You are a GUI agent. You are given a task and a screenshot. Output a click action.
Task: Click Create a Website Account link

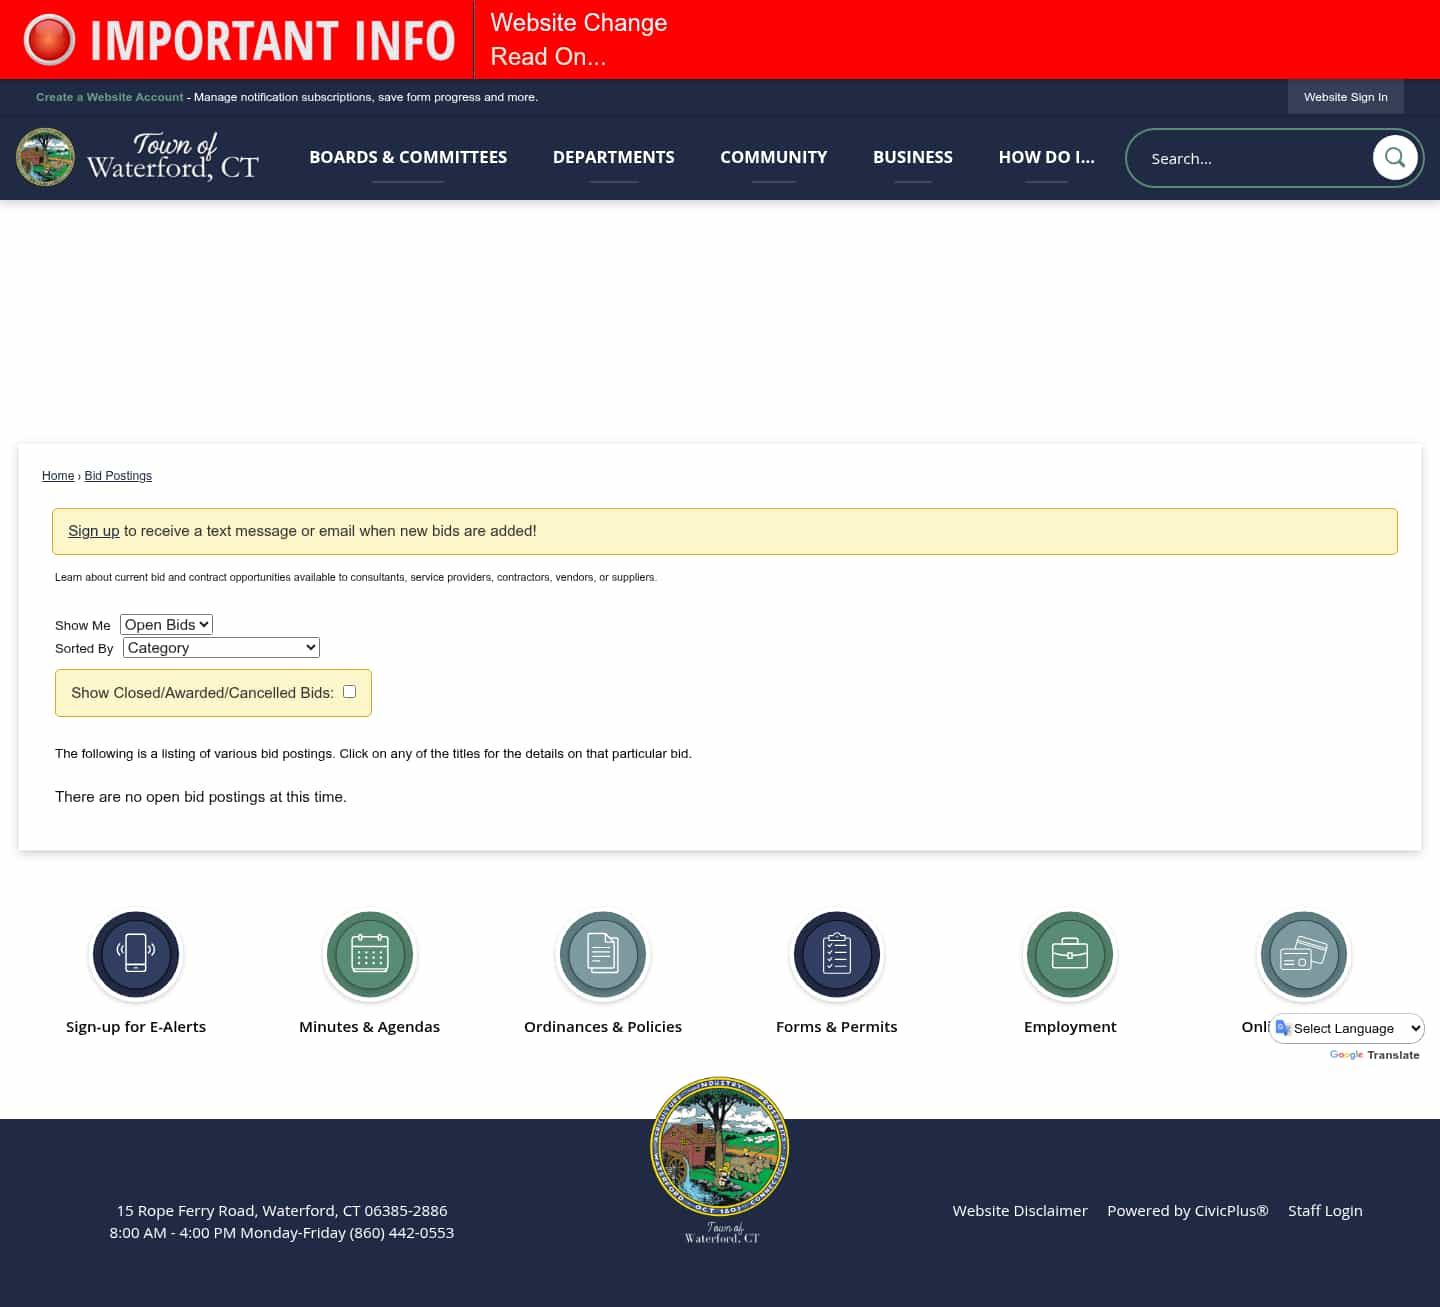point(110,97)
